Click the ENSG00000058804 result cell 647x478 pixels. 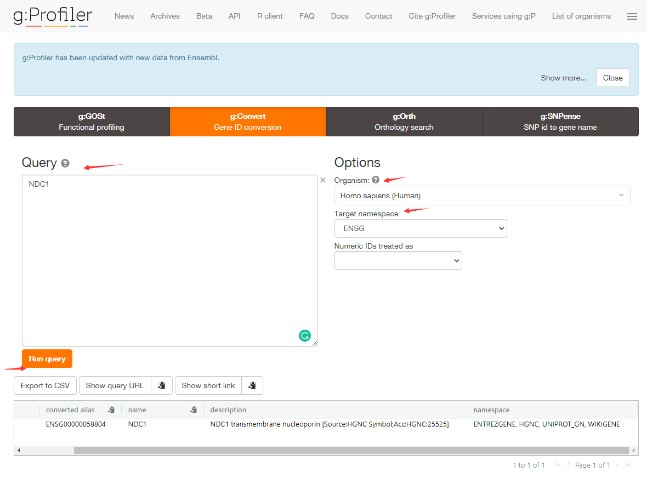[76, 424]
